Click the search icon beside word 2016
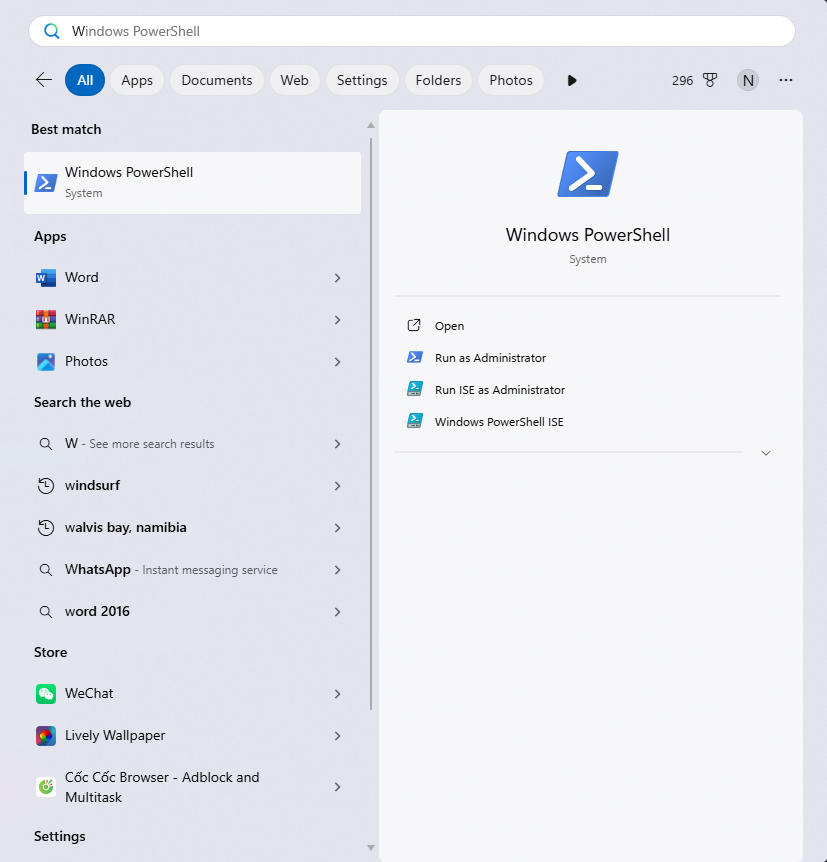The image size is (827, 862). click(46, 612)
